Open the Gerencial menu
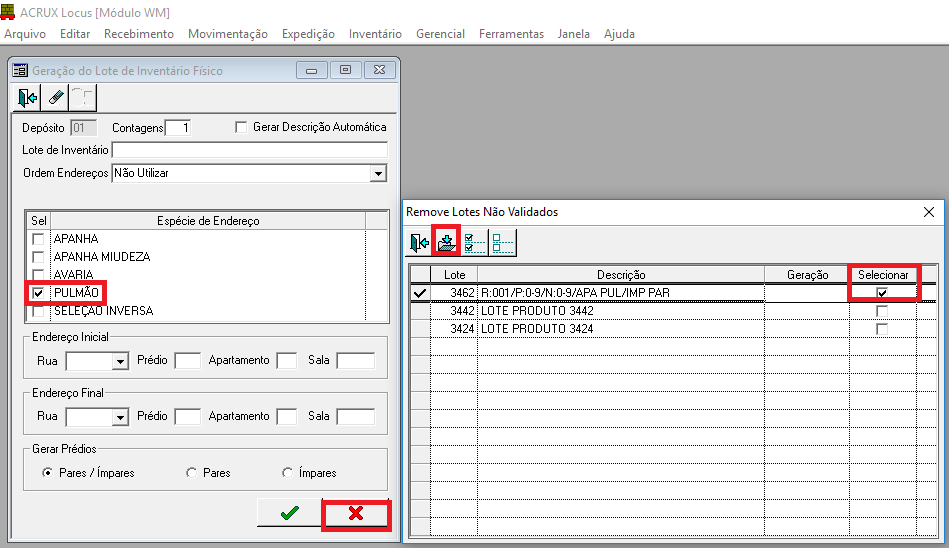This screenshot has width=949, height=548. coord(440,34)
